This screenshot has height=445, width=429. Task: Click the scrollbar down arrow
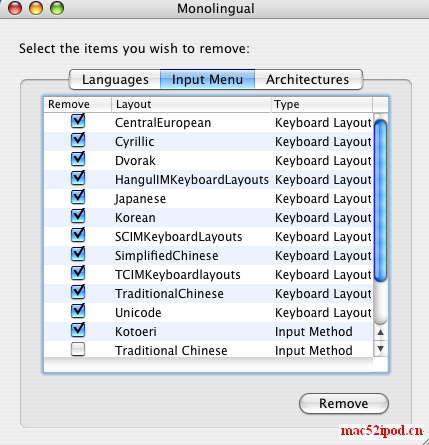pyautogui.click(x=380, y=349)
